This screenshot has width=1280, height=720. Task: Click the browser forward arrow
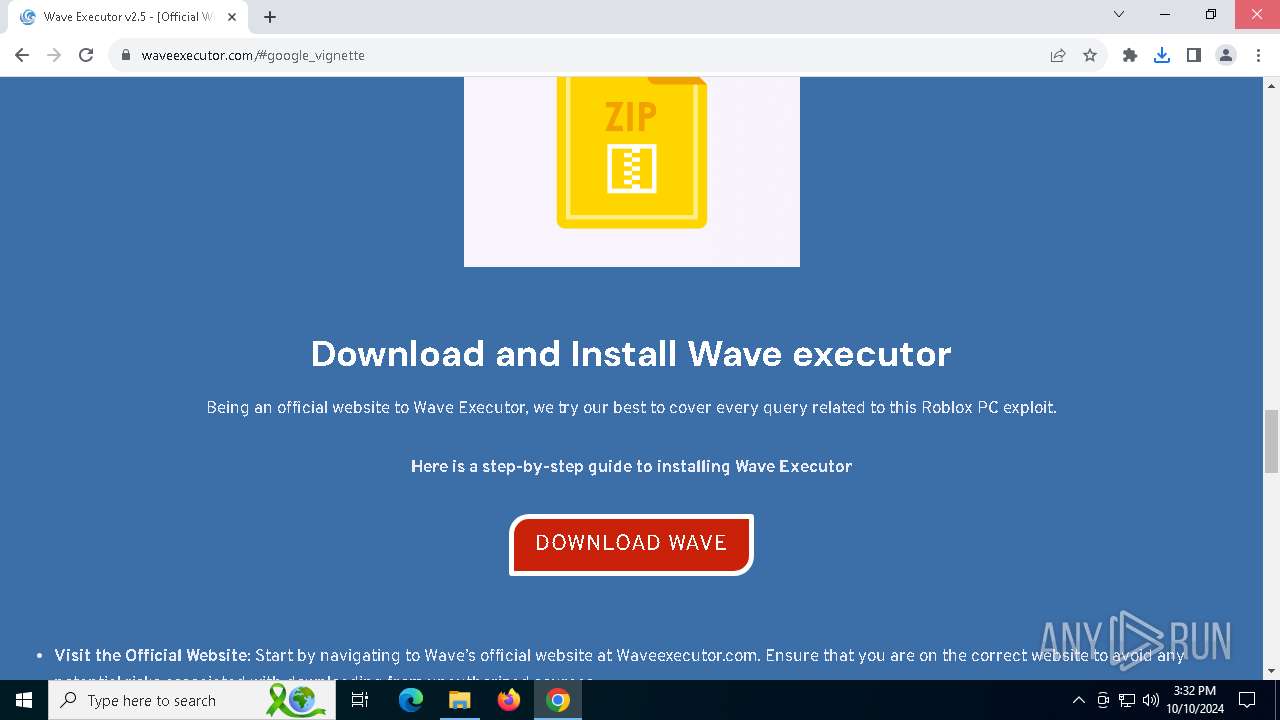tap(54, 55)
